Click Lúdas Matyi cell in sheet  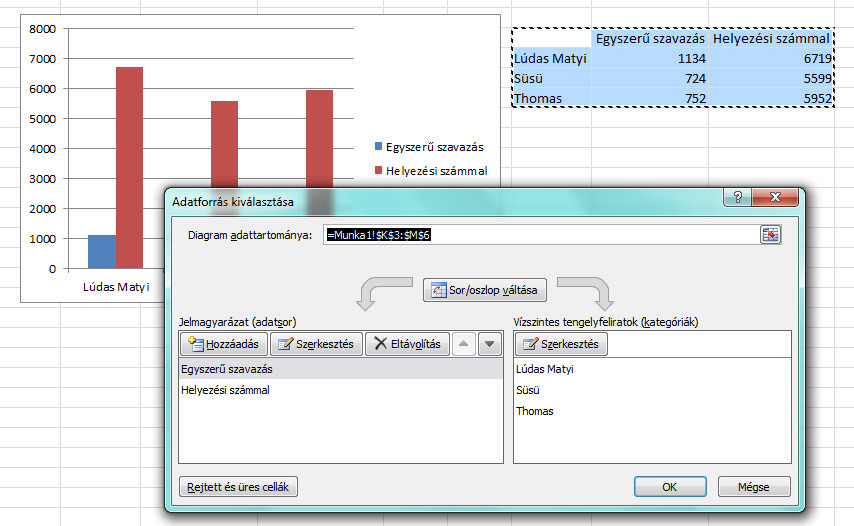552,58
